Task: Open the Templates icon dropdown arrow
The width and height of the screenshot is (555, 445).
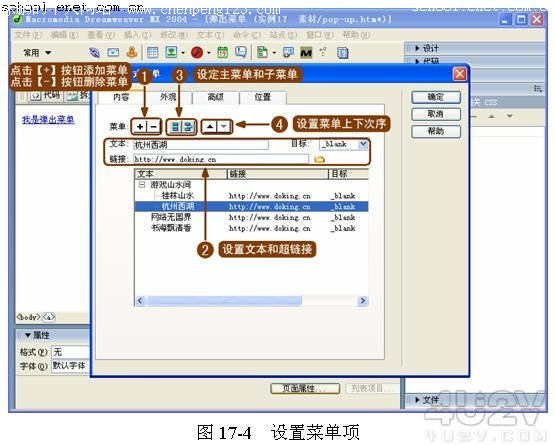Action: coord(274,53)
